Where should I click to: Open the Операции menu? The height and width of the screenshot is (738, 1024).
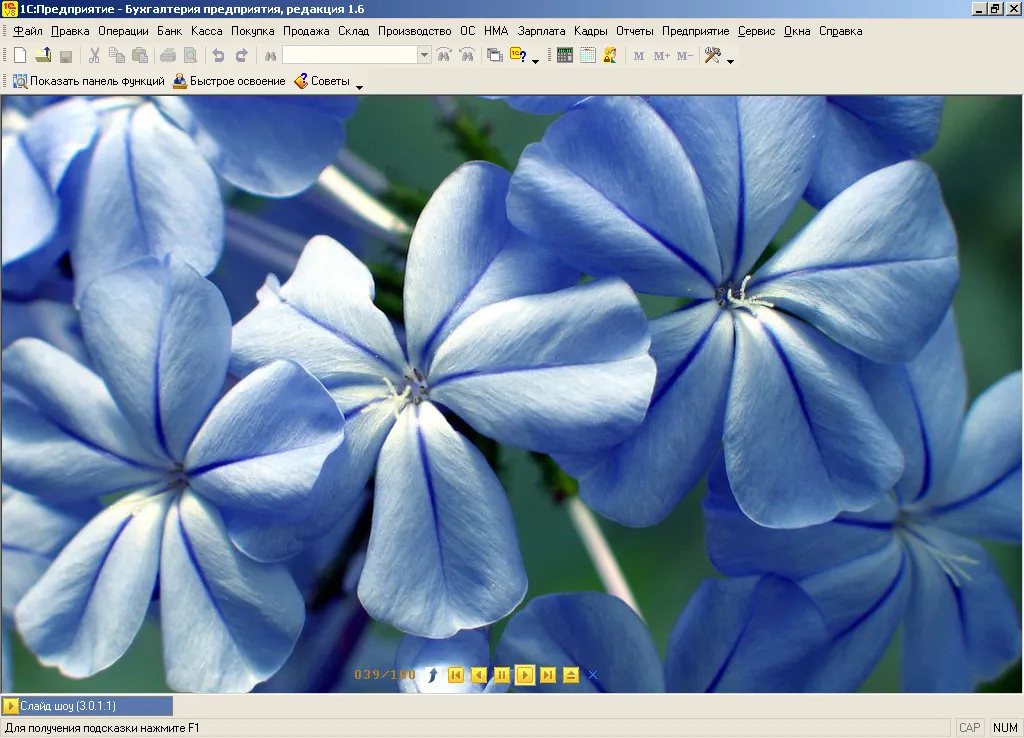click(x=123, y=31)
